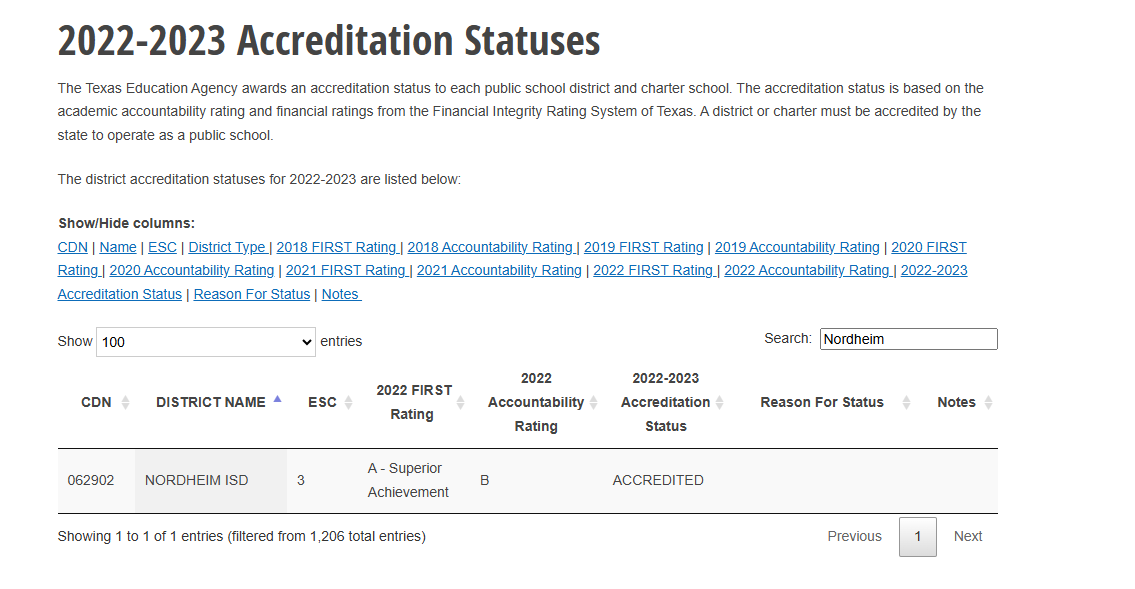This screenshot has width=1135, height=589.
Task: Click sort arrows beside Reason For Status
Action: (x=906, y=402)
